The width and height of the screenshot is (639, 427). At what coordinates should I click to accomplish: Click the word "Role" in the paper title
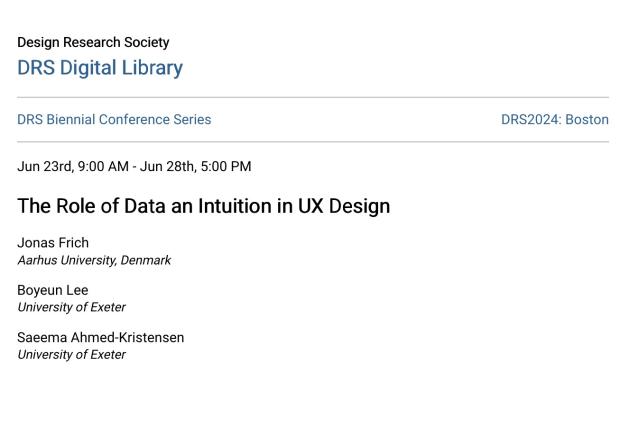(x=80, y=207)
